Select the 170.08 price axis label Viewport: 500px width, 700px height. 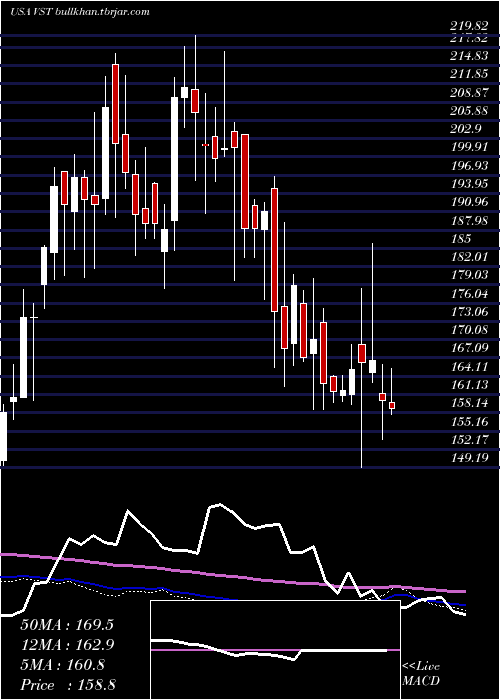(469, 330)
